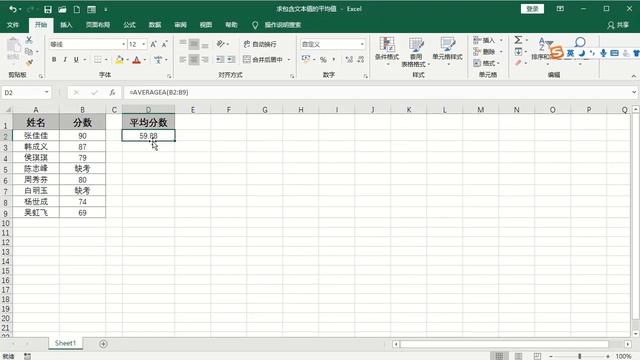
Task: Apply the red font color A
Action: [x=137, y=60]
